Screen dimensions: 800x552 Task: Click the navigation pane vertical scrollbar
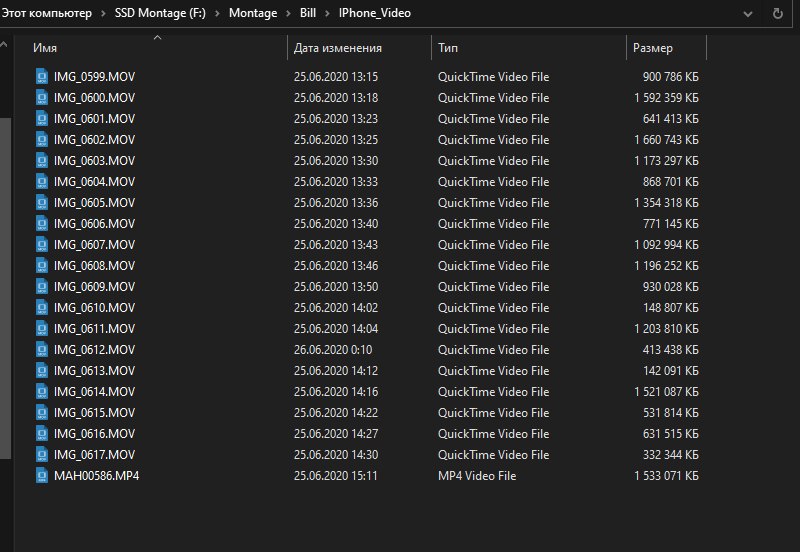point(5,288)
